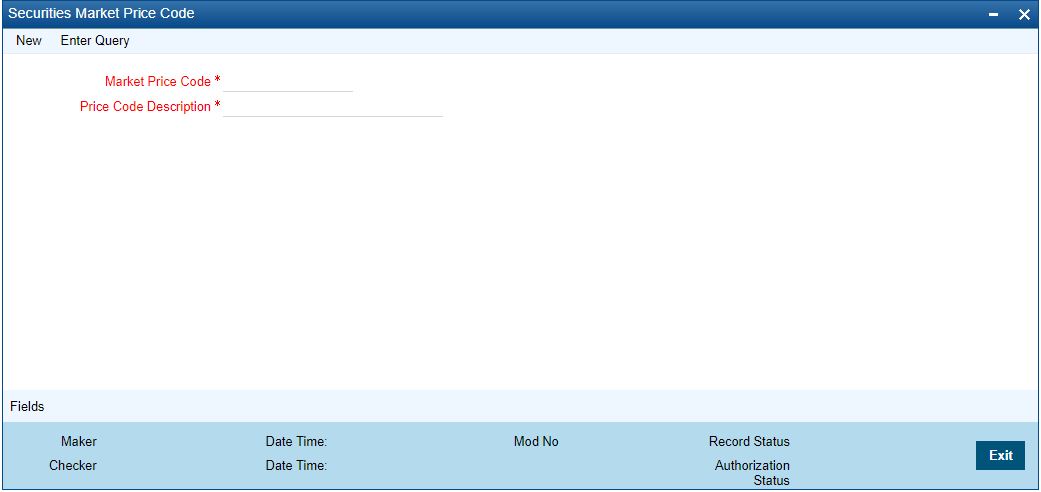The width and height of the screenshot is (1041, 492).
Task: Click the Authorization Status label
Action: coord(752,473)
